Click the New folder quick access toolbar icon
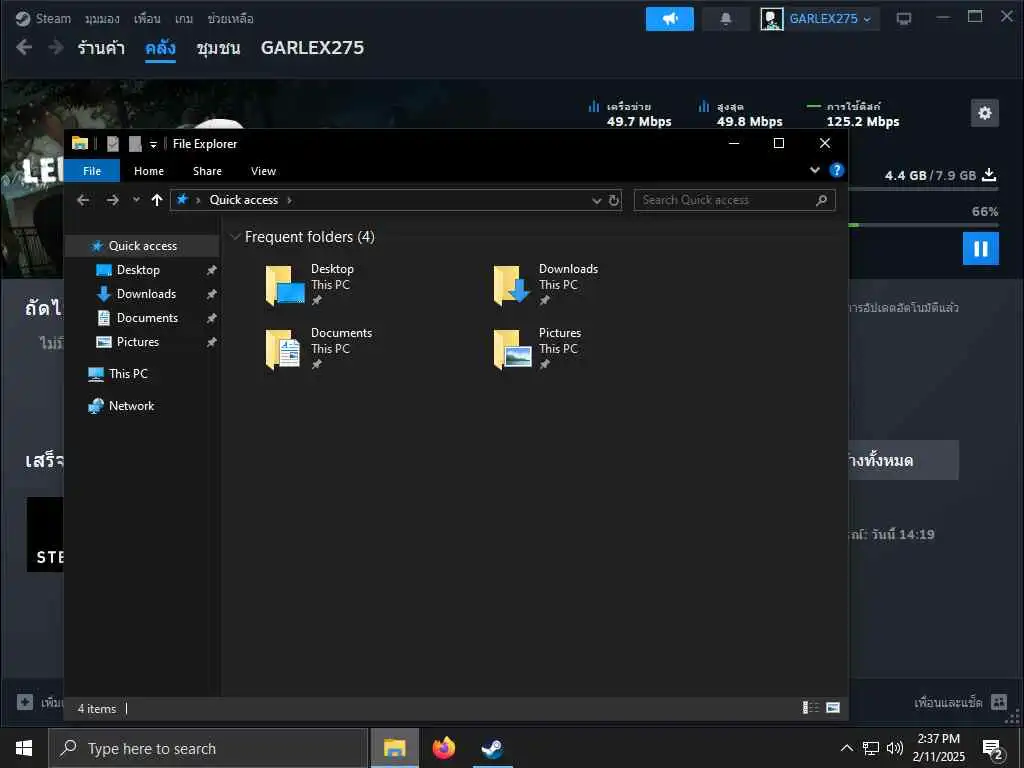The image size is (1024, 768). coord(135,144)
